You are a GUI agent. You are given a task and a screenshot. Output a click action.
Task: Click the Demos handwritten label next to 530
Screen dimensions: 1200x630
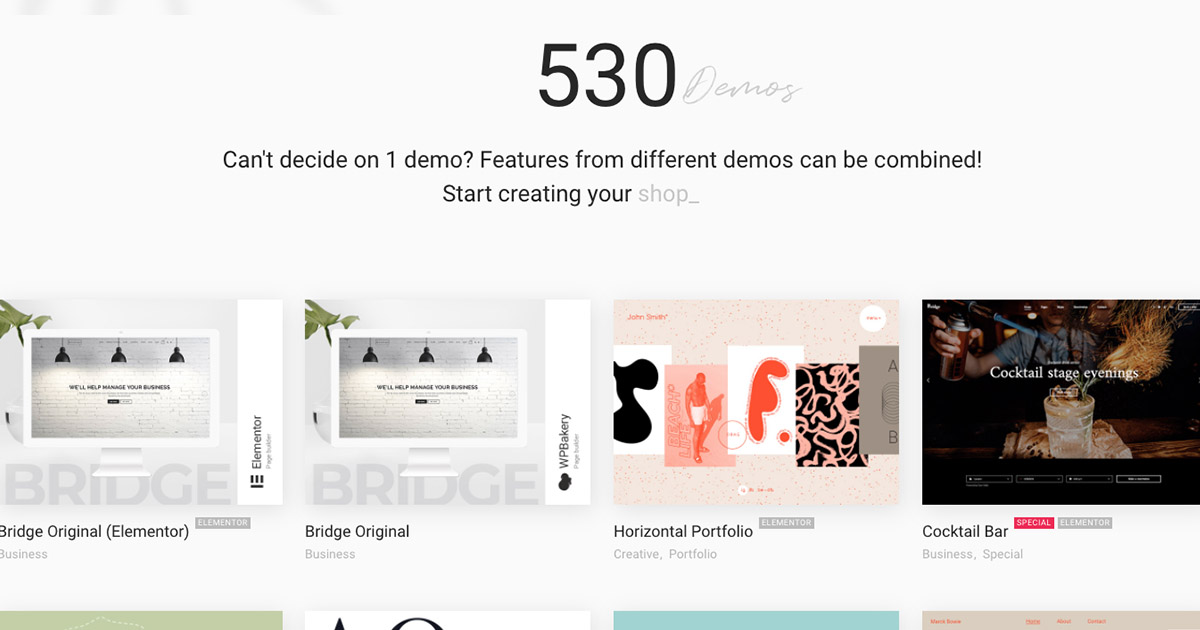741,87
